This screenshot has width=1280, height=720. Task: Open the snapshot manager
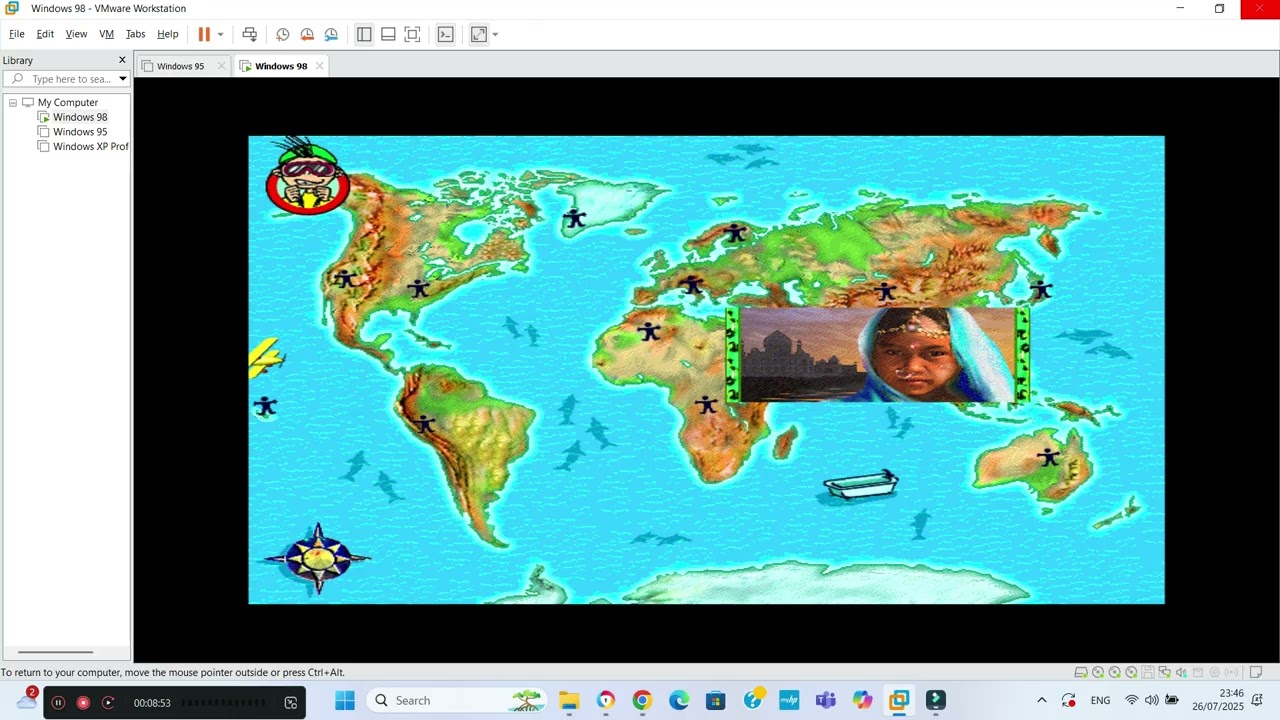pyautogui.click(x=331, y=34)
